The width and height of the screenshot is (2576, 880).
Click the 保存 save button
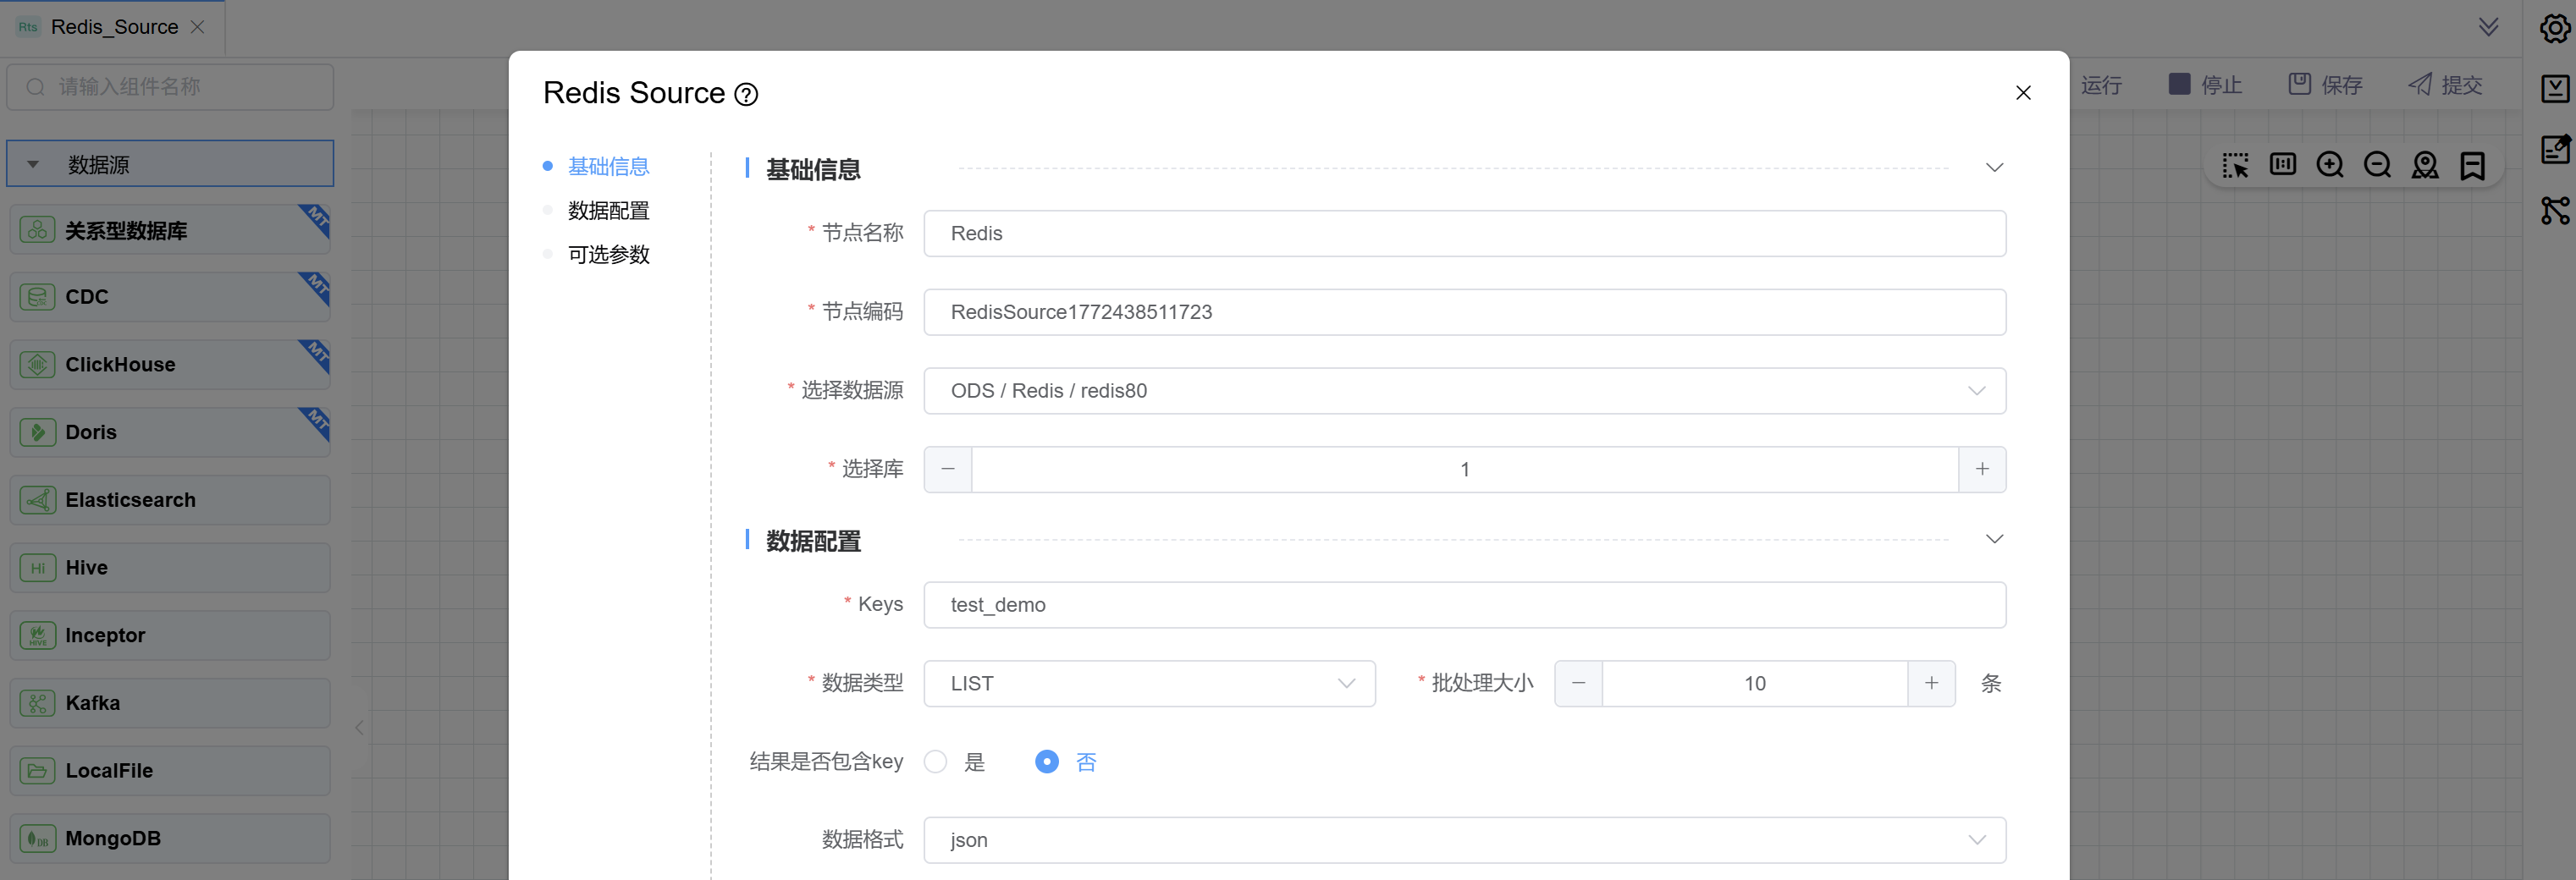[2326, 85]
